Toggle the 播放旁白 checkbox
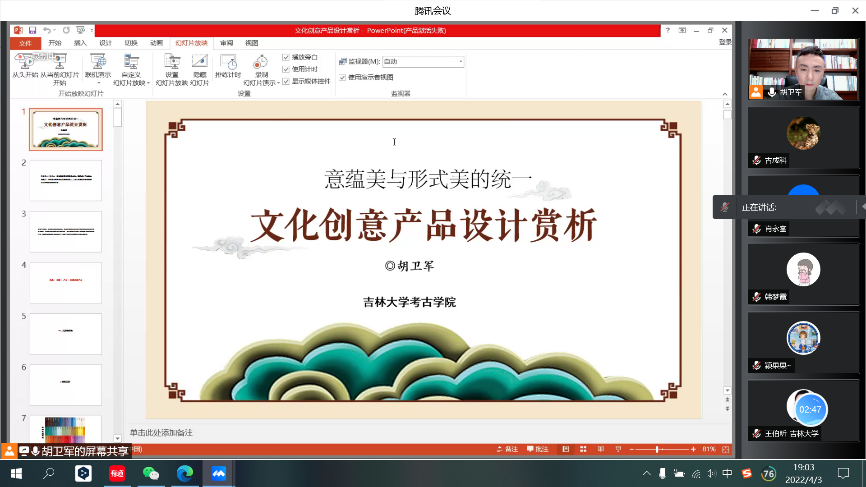The height and width of the screenshot is (487, 866). [286, 57]
